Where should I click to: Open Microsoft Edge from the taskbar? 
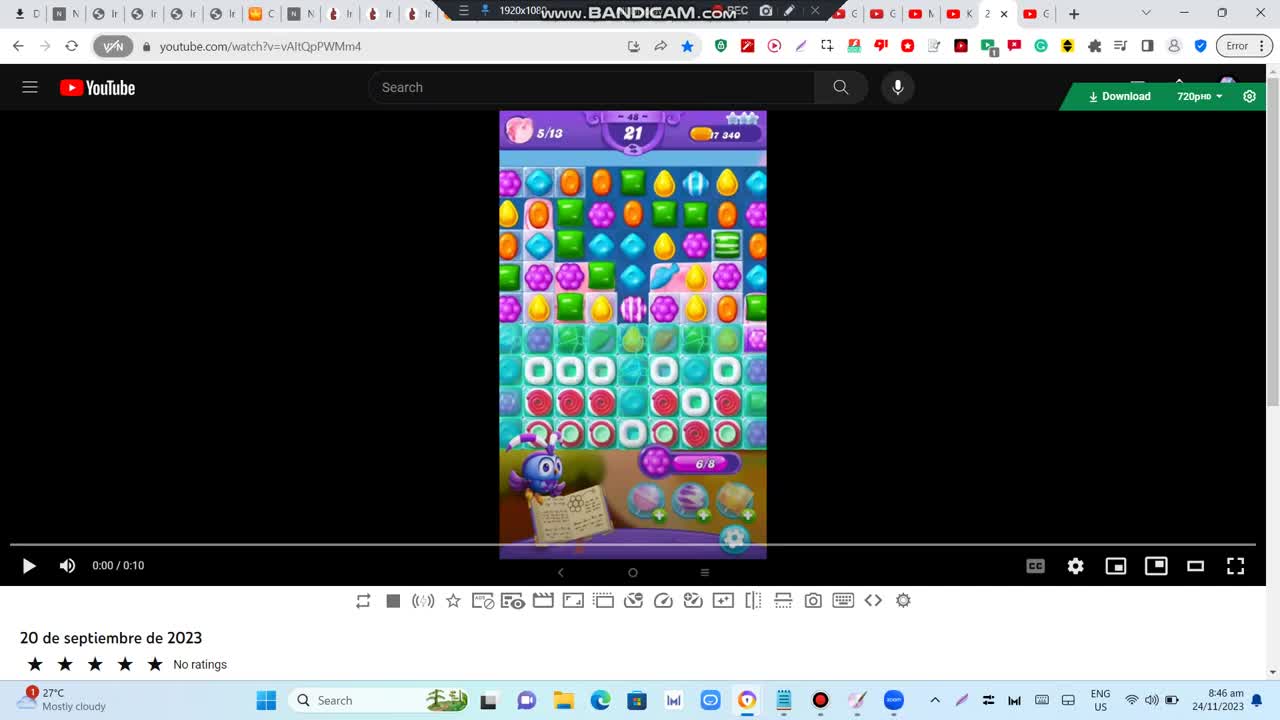point(600,700)
